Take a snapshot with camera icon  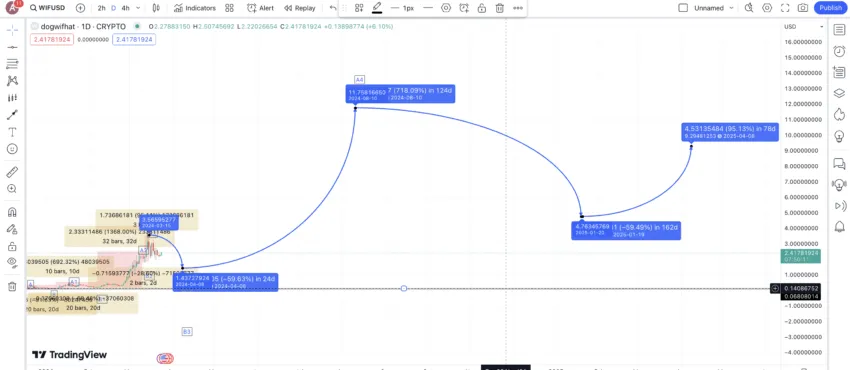coord(803,8)
